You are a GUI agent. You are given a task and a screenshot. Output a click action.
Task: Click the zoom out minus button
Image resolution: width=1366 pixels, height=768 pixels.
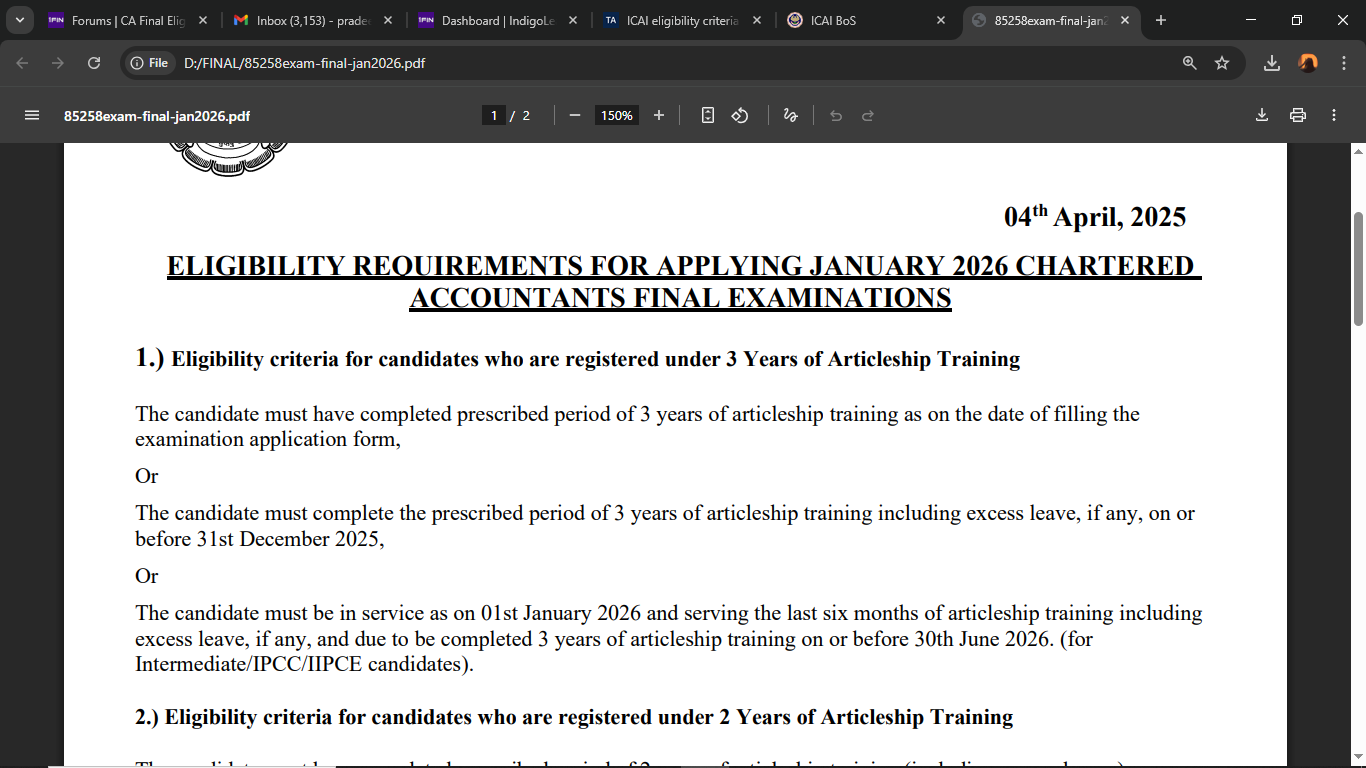575,116
